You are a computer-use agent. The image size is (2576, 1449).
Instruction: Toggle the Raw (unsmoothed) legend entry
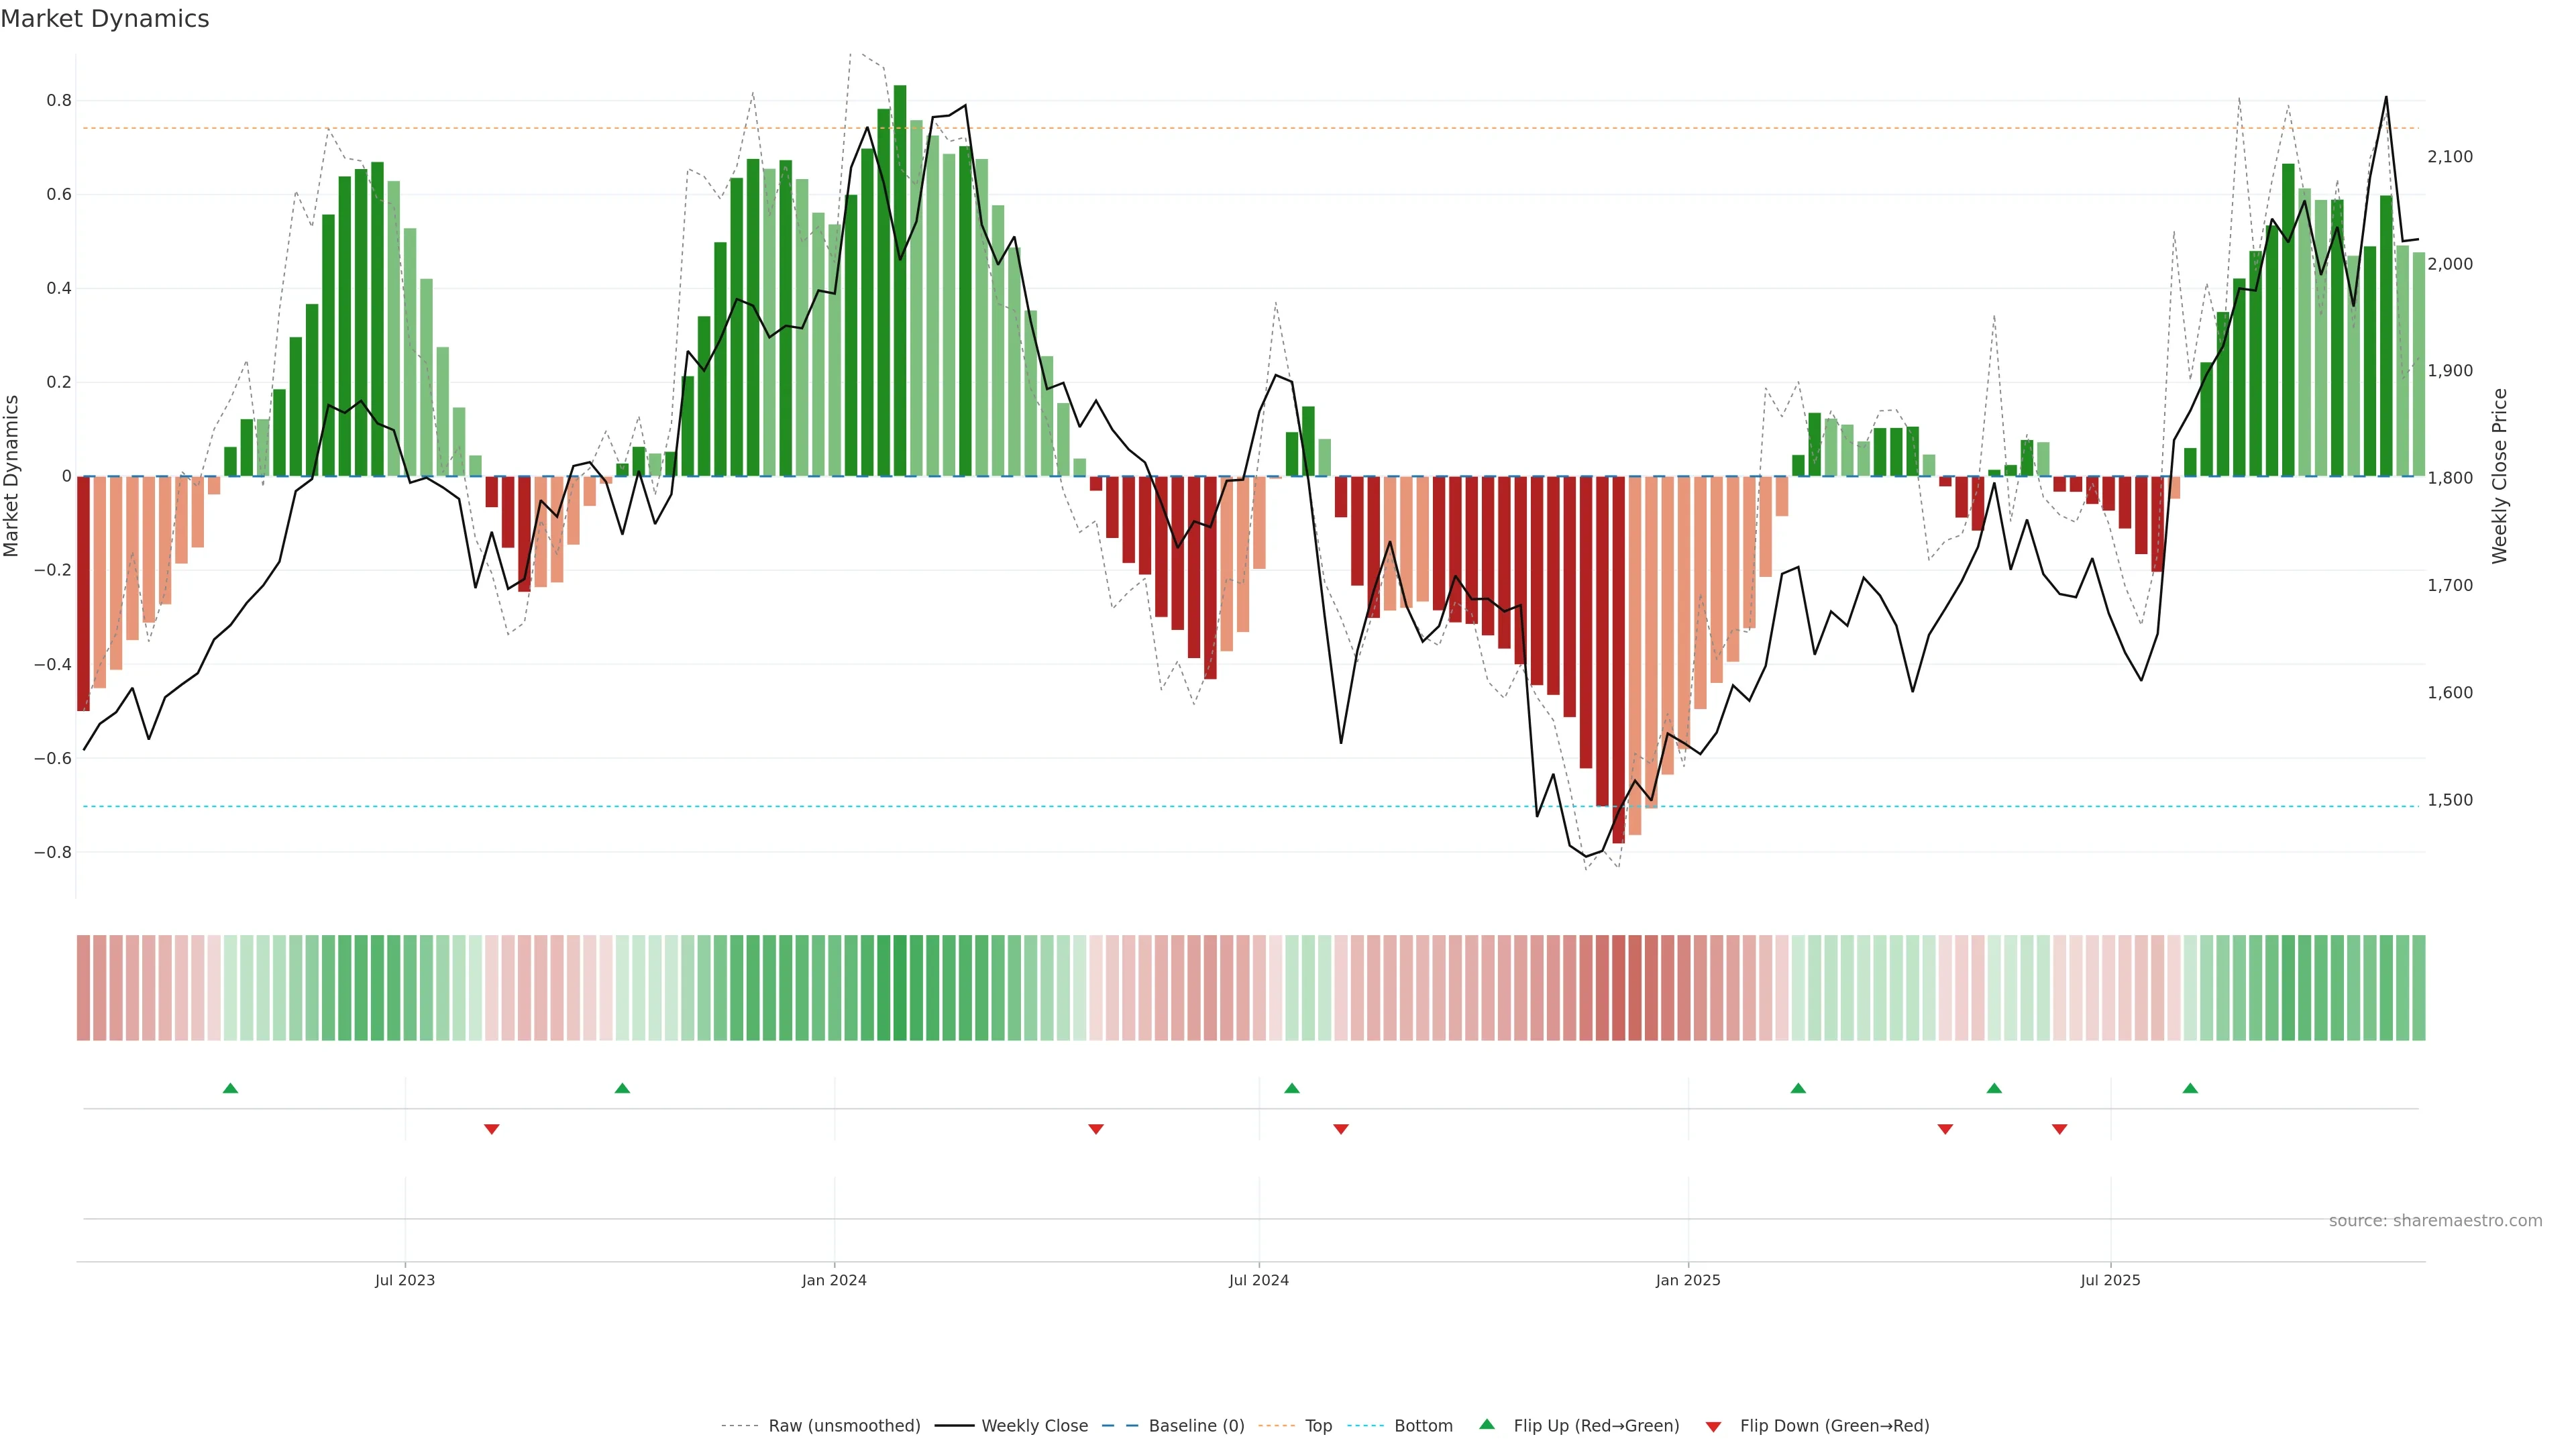844,1426
